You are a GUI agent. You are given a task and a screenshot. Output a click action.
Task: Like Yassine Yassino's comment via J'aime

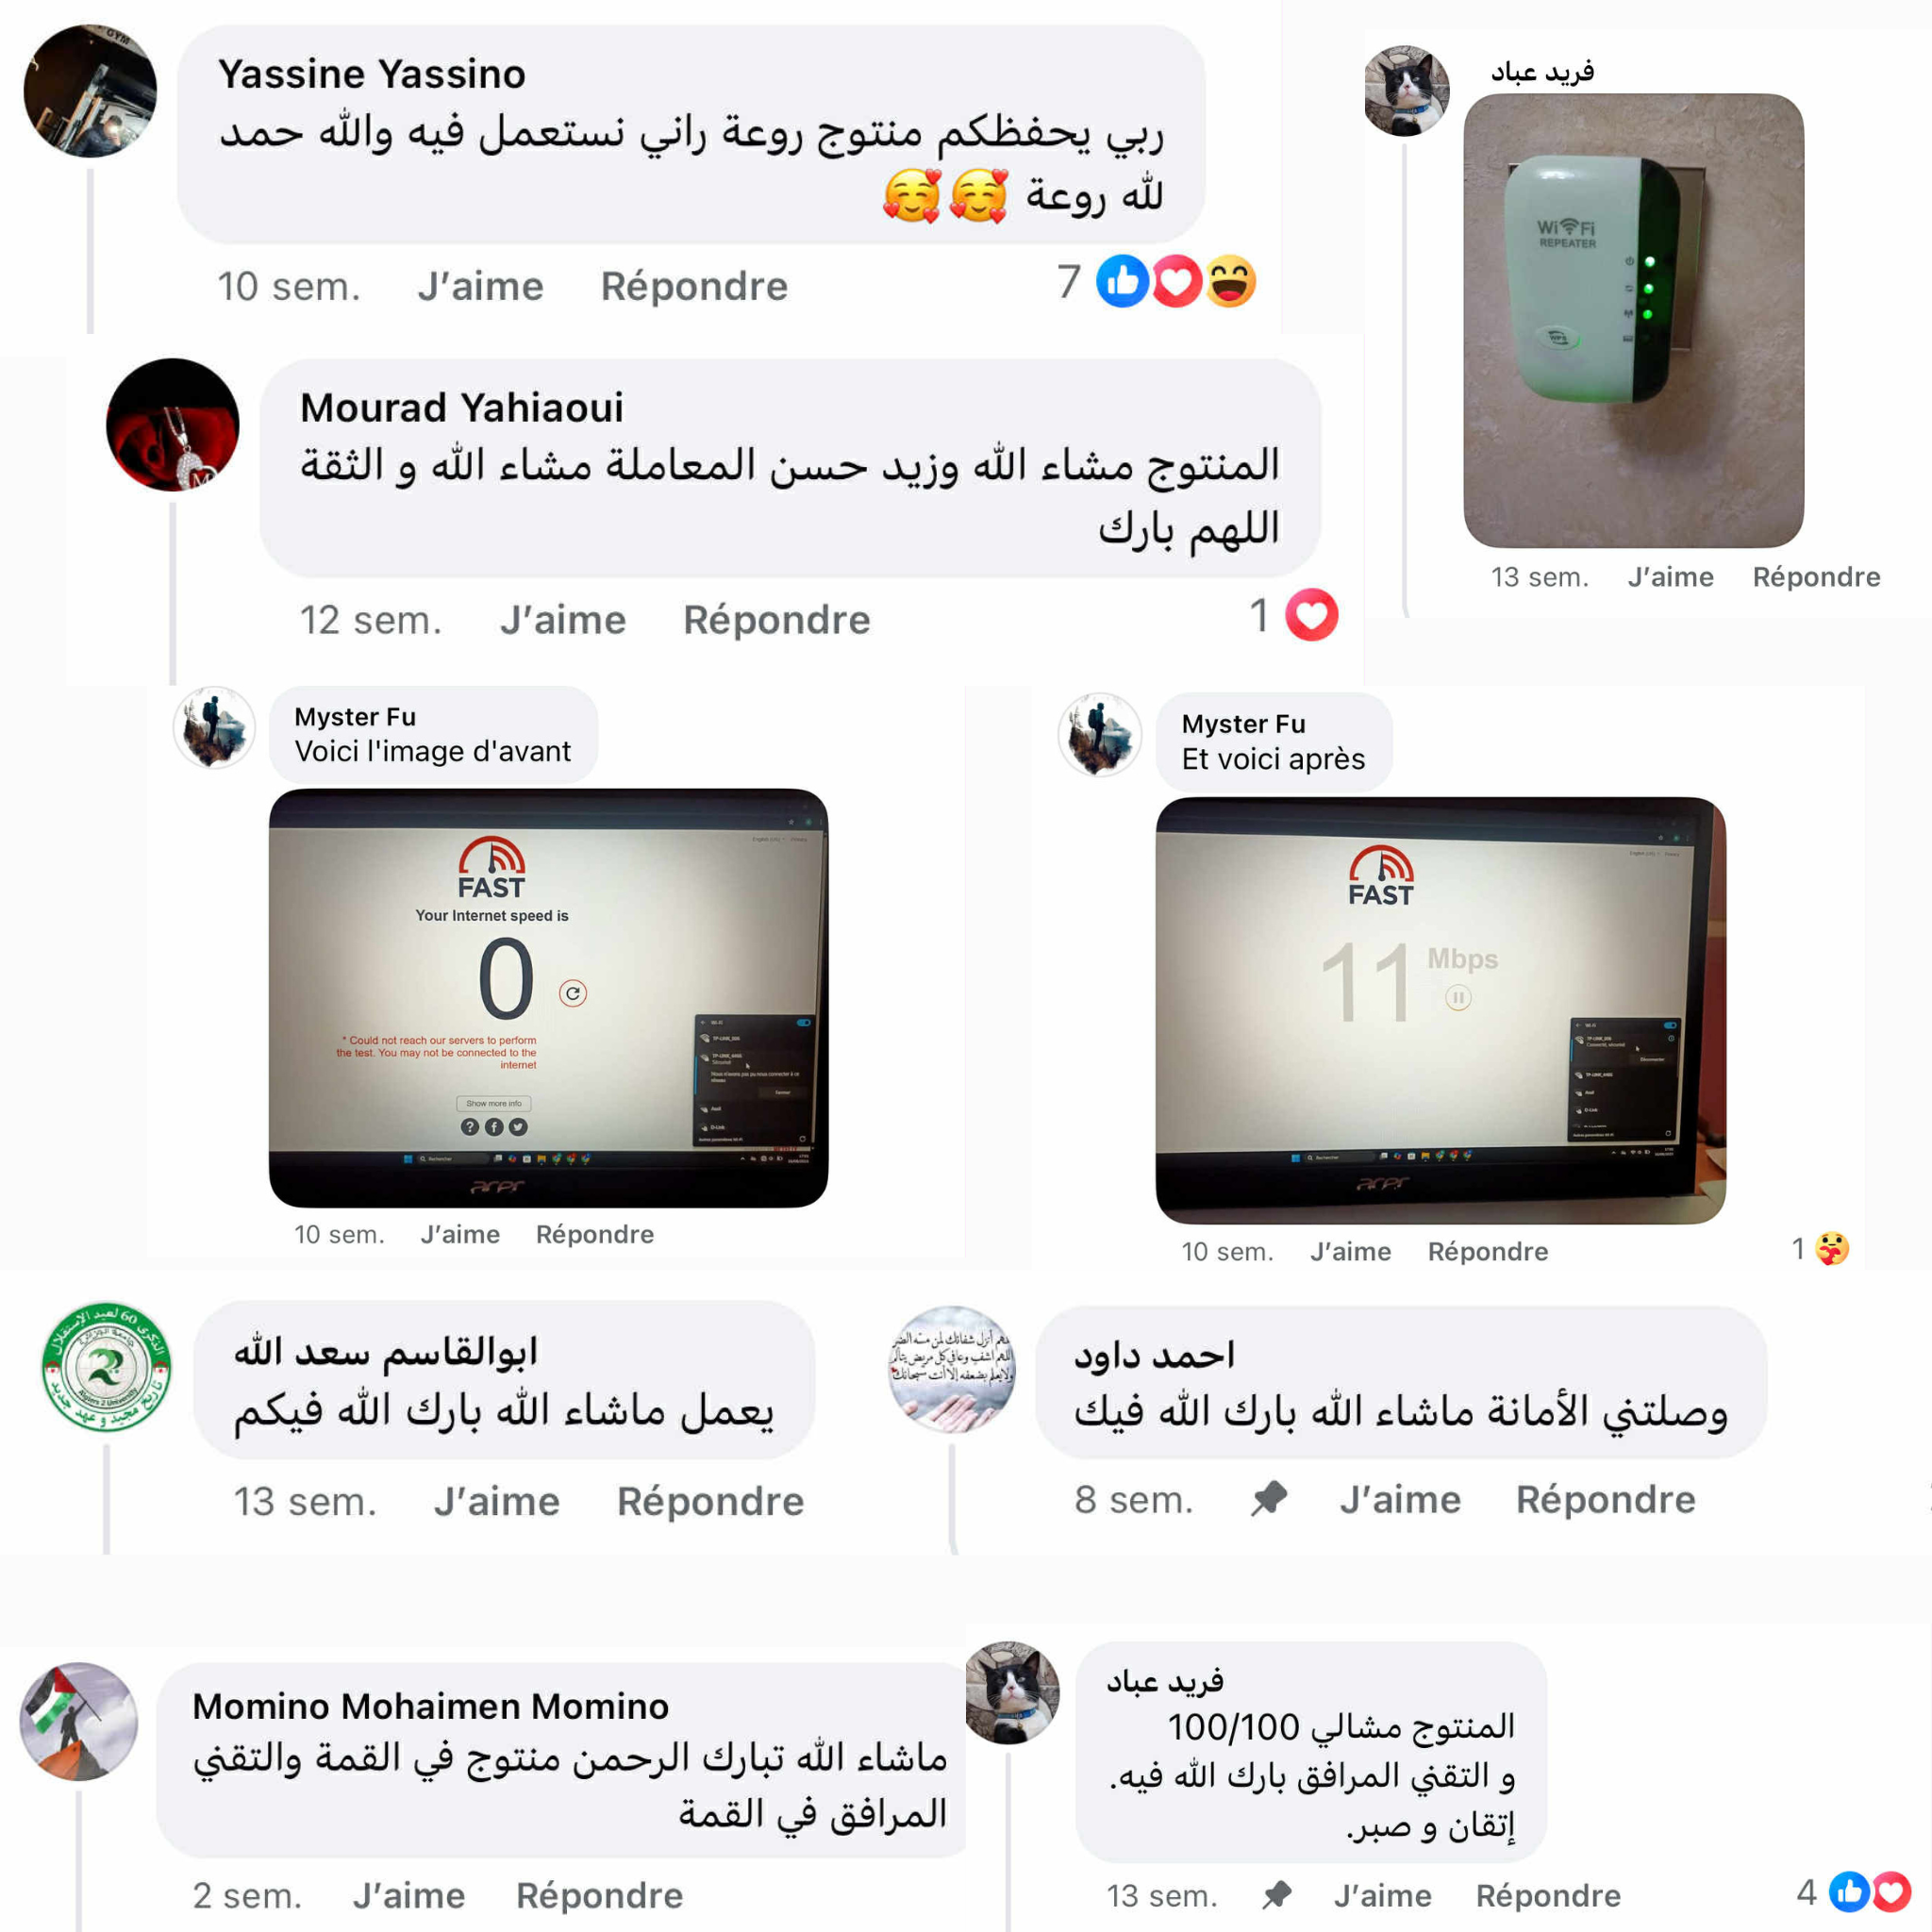[481, 287]
